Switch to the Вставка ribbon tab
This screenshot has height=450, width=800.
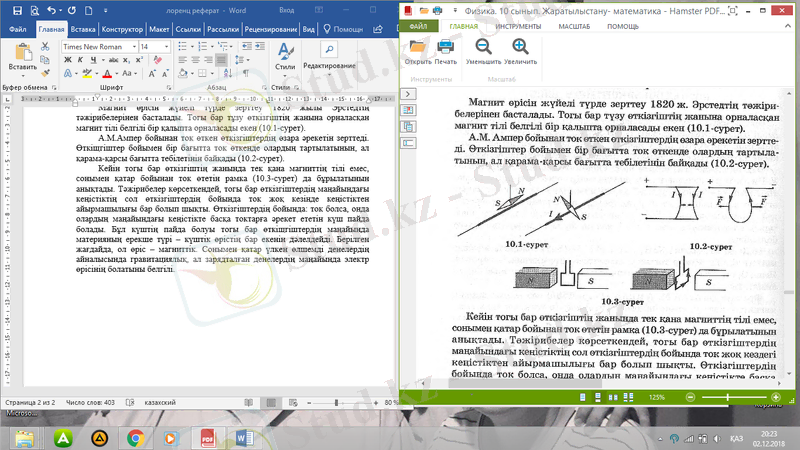pyautogui.click(x=81, y=29)
